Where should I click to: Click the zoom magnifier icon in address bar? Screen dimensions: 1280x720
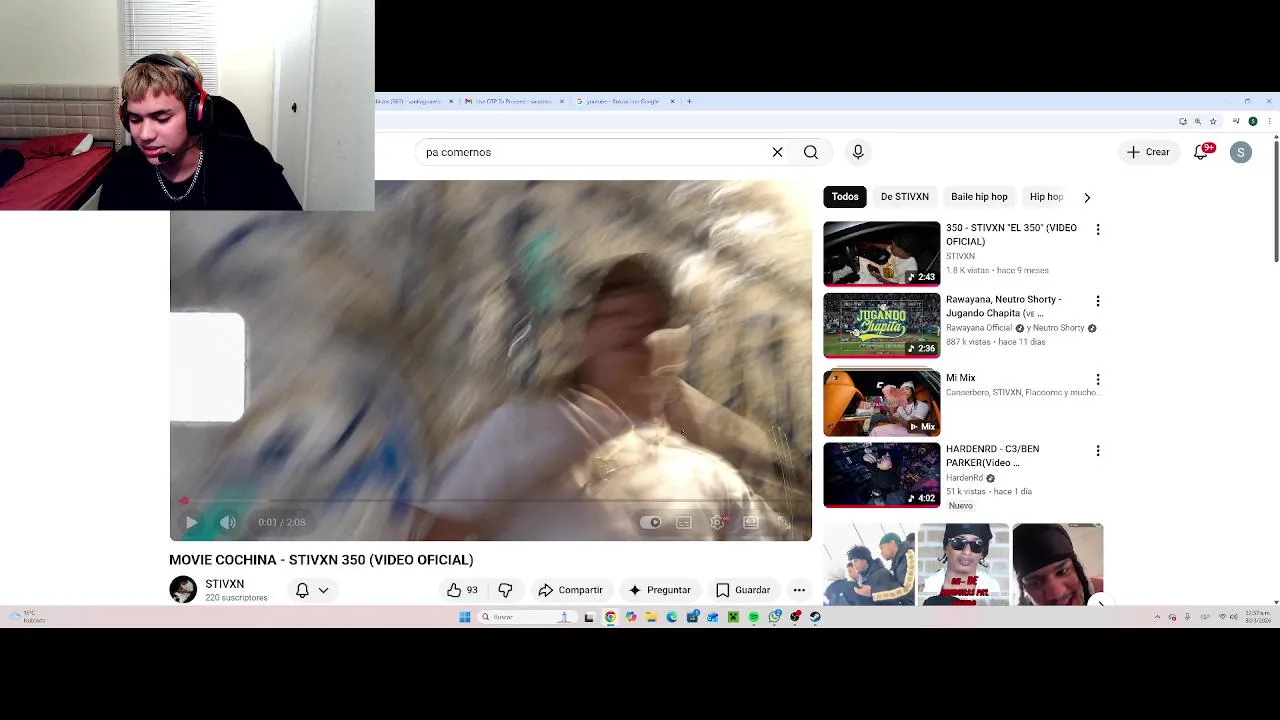point(1197,121)
